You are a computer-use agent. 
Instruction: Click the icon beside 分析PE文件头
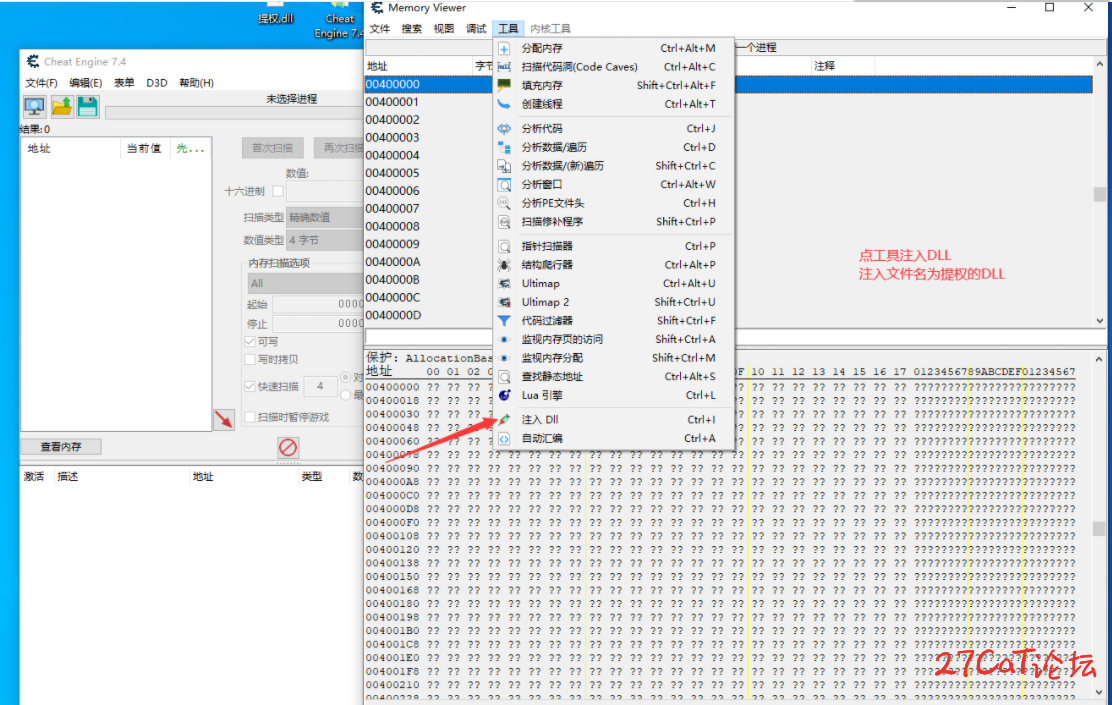[504, 203]
